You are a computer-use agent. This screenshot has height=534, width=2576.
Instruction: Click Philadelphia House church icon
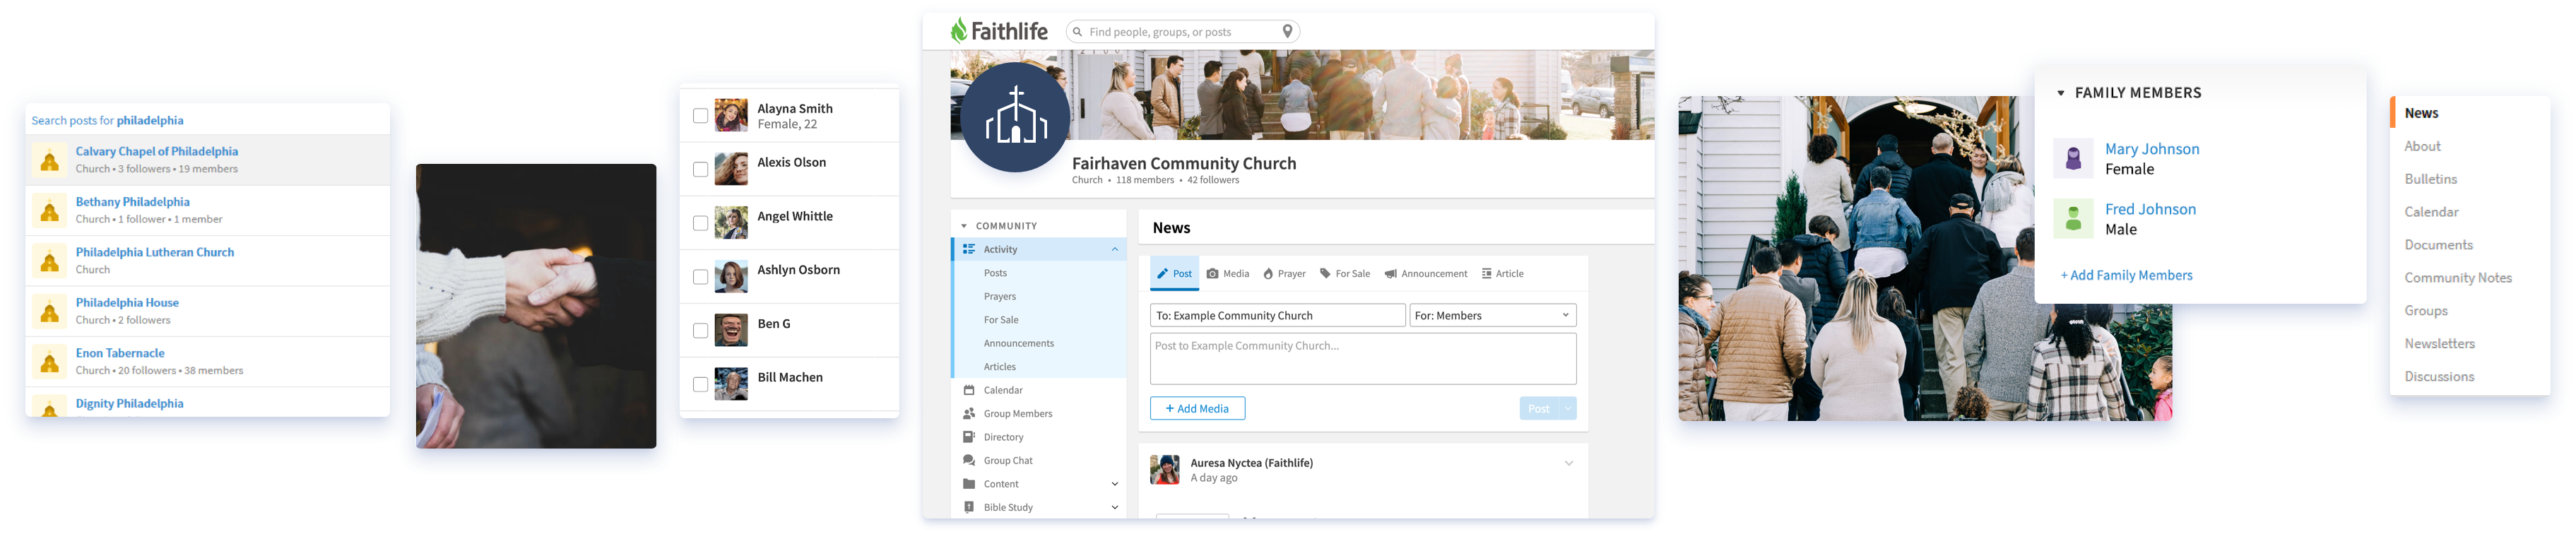(49, 311)
